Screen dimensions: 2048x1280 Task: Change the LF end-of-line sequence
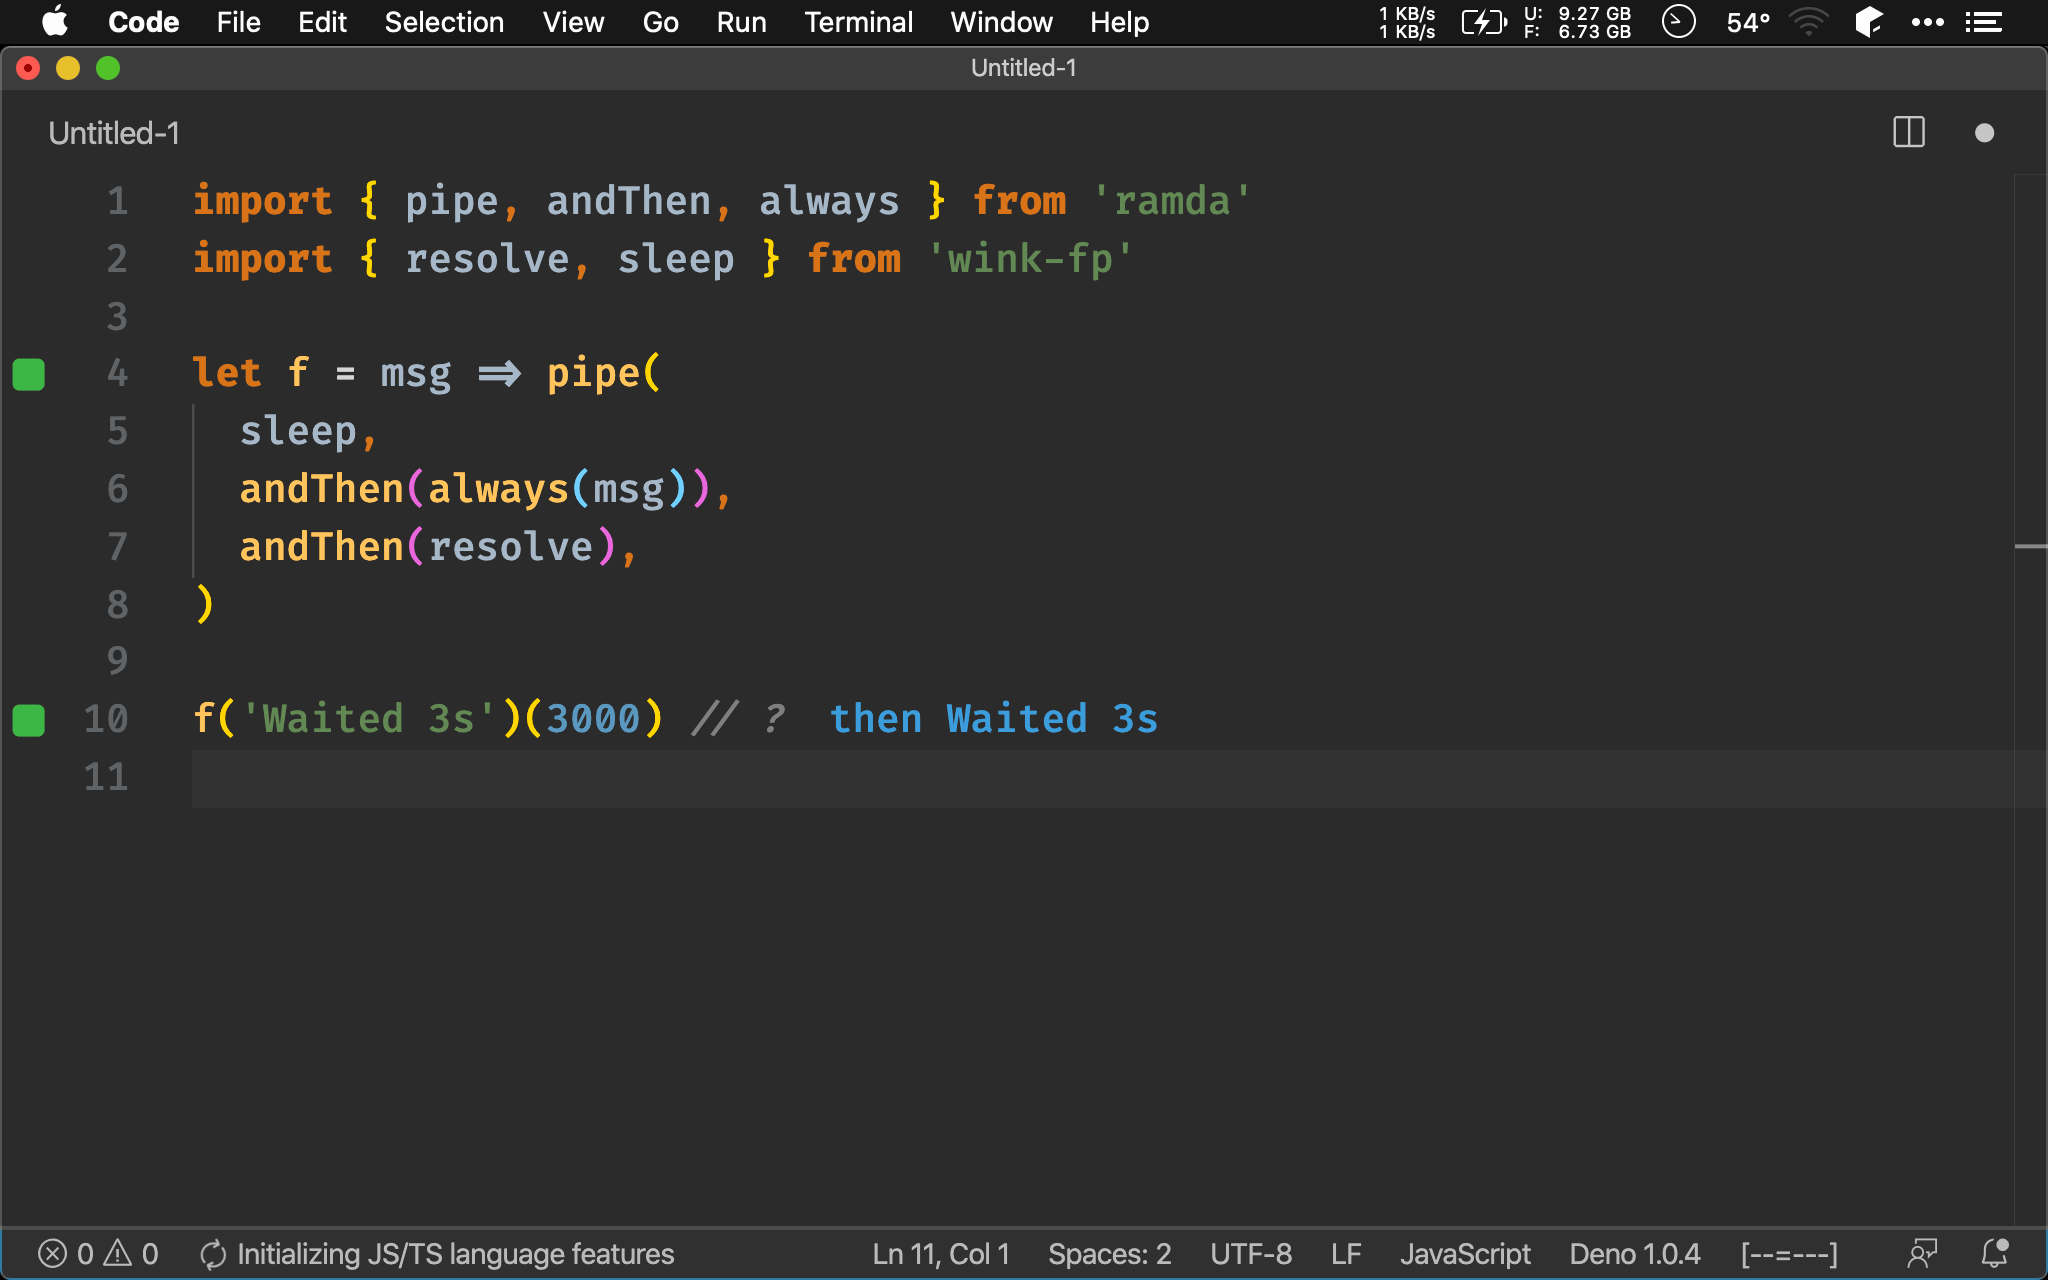click(x=1346, y=1254)
